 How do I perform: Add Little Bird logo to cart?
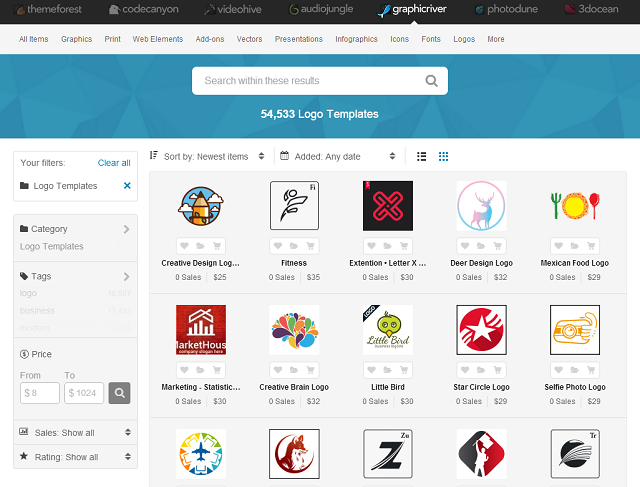click(404, 370)
